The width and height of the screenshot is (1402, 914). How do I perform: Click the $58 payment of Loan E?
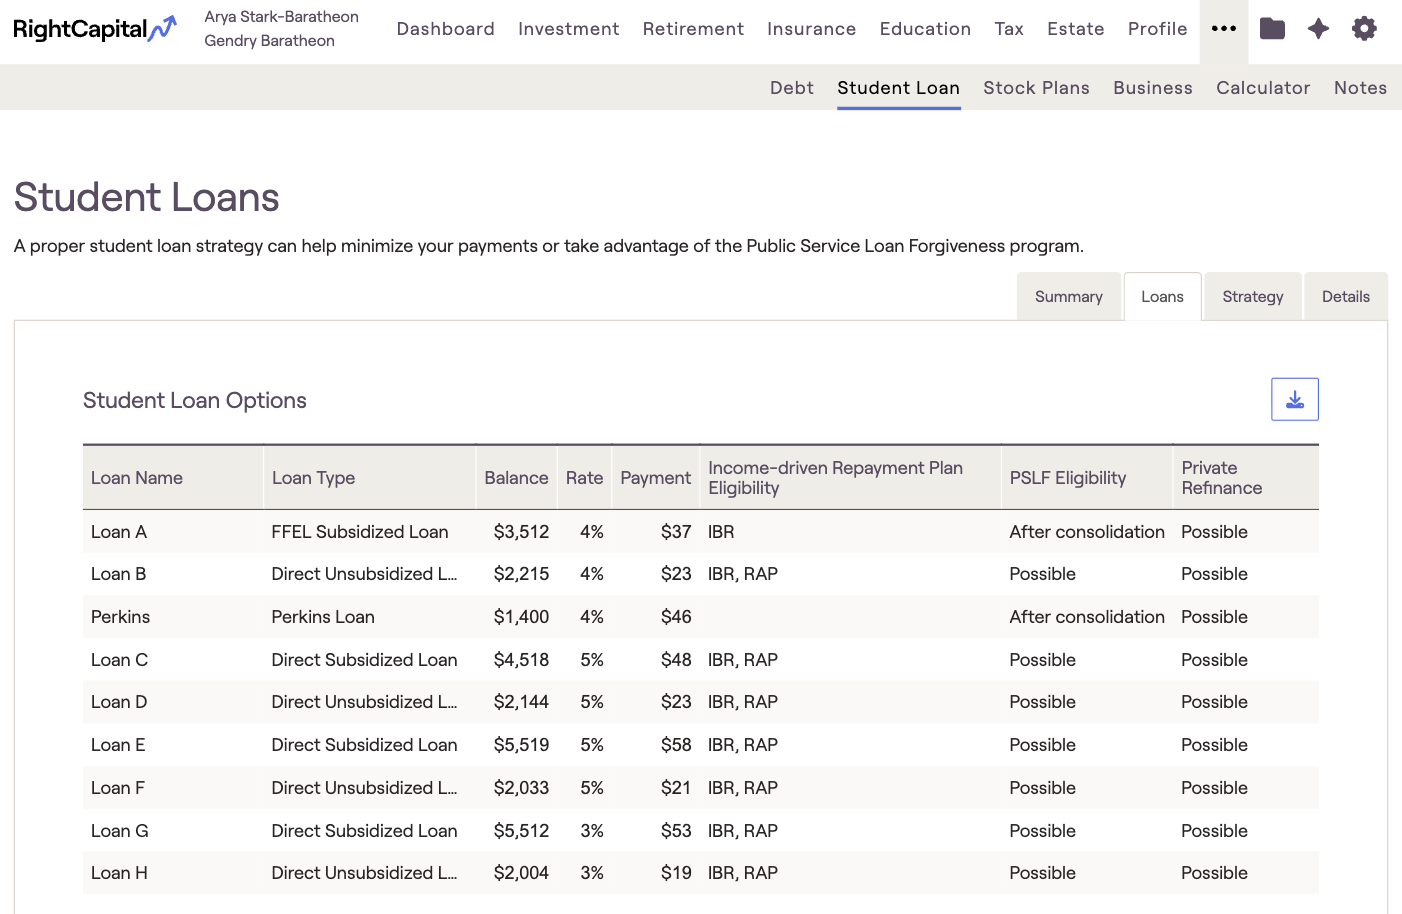click(x=676, y=745)
